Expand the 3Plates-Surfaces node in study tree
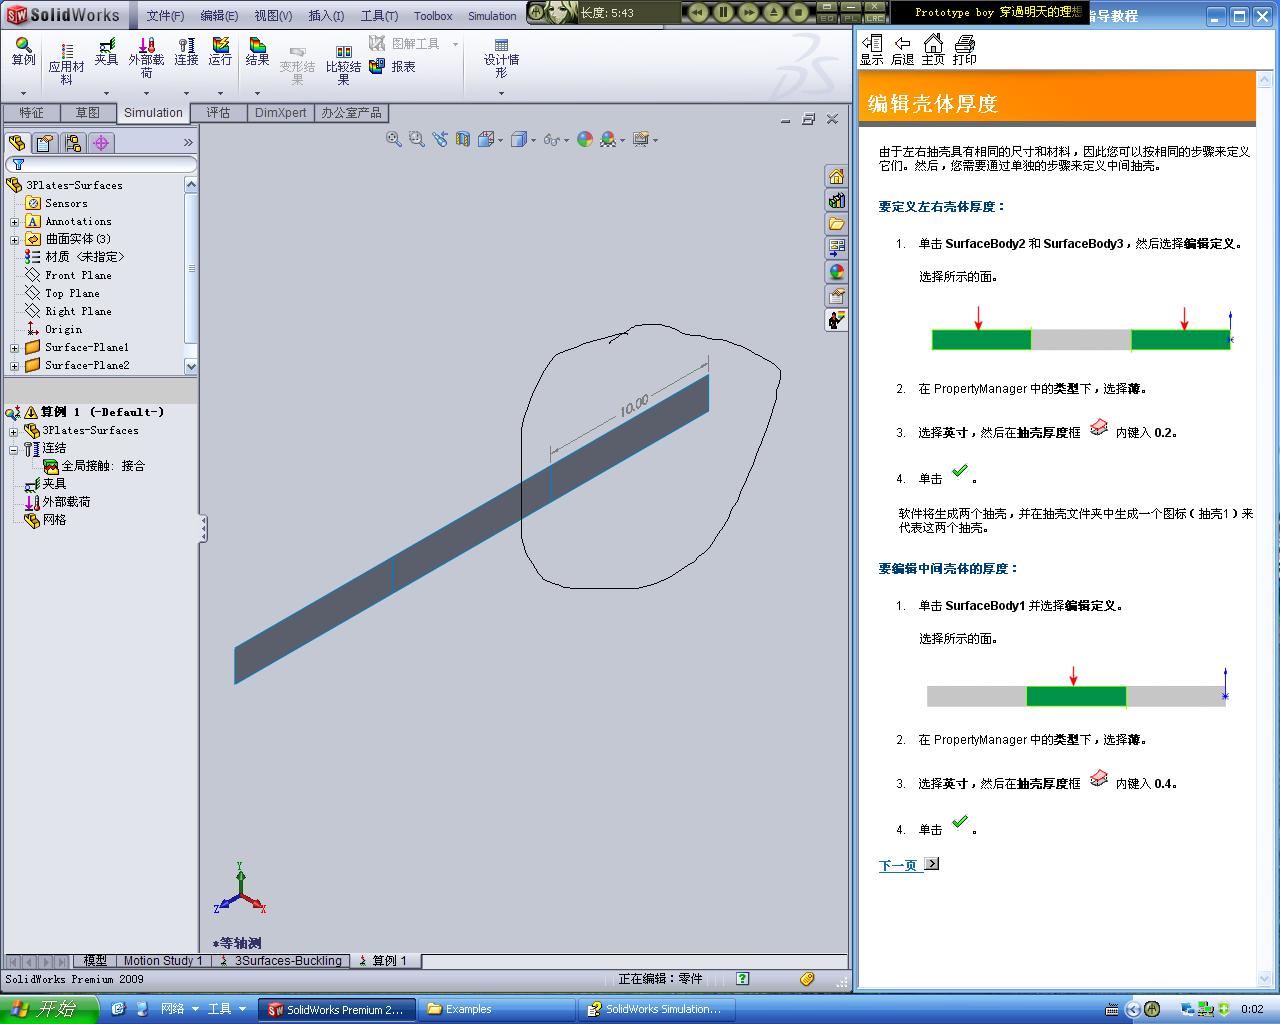Image resolution: width=1280 pixels, height=1024 pixels. click(x=14, y=432)
